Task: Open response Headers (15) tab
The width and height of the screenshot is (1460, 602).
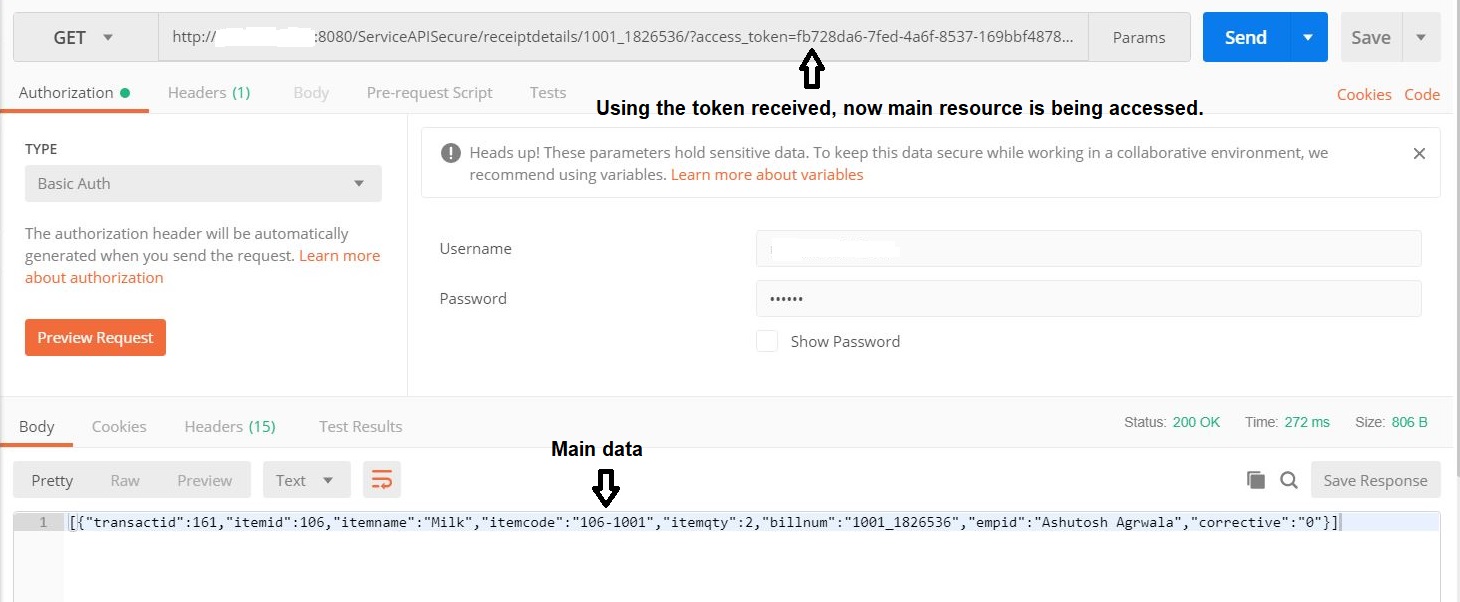Action: click(x=229, y=426)
